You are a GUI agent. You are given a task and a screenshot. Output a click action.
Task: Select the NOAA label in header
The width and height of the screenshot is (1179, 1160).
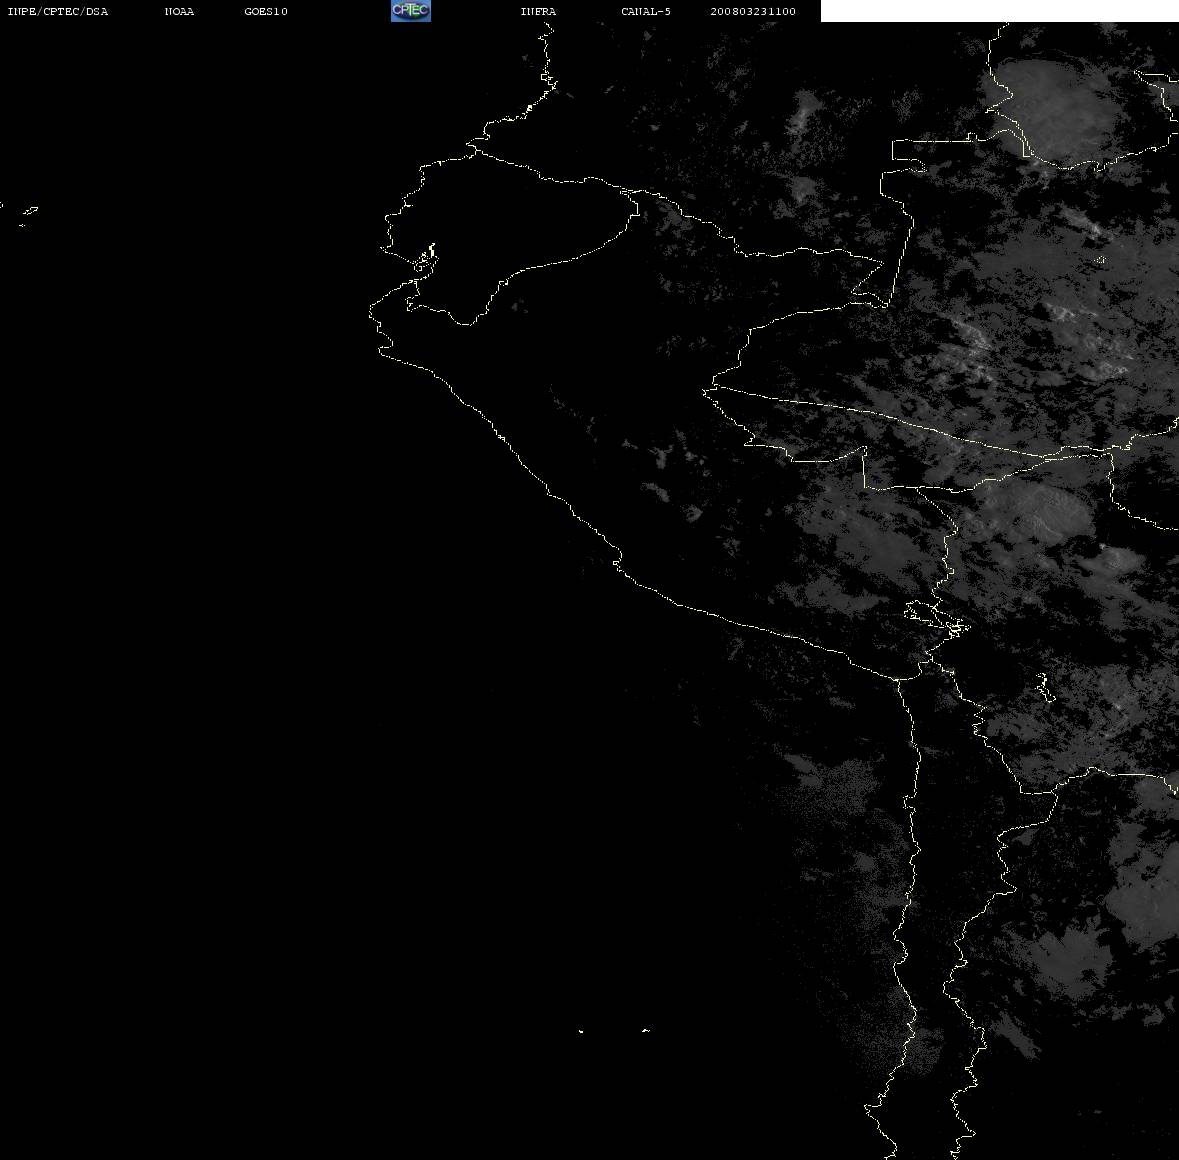tap(179, 11)
